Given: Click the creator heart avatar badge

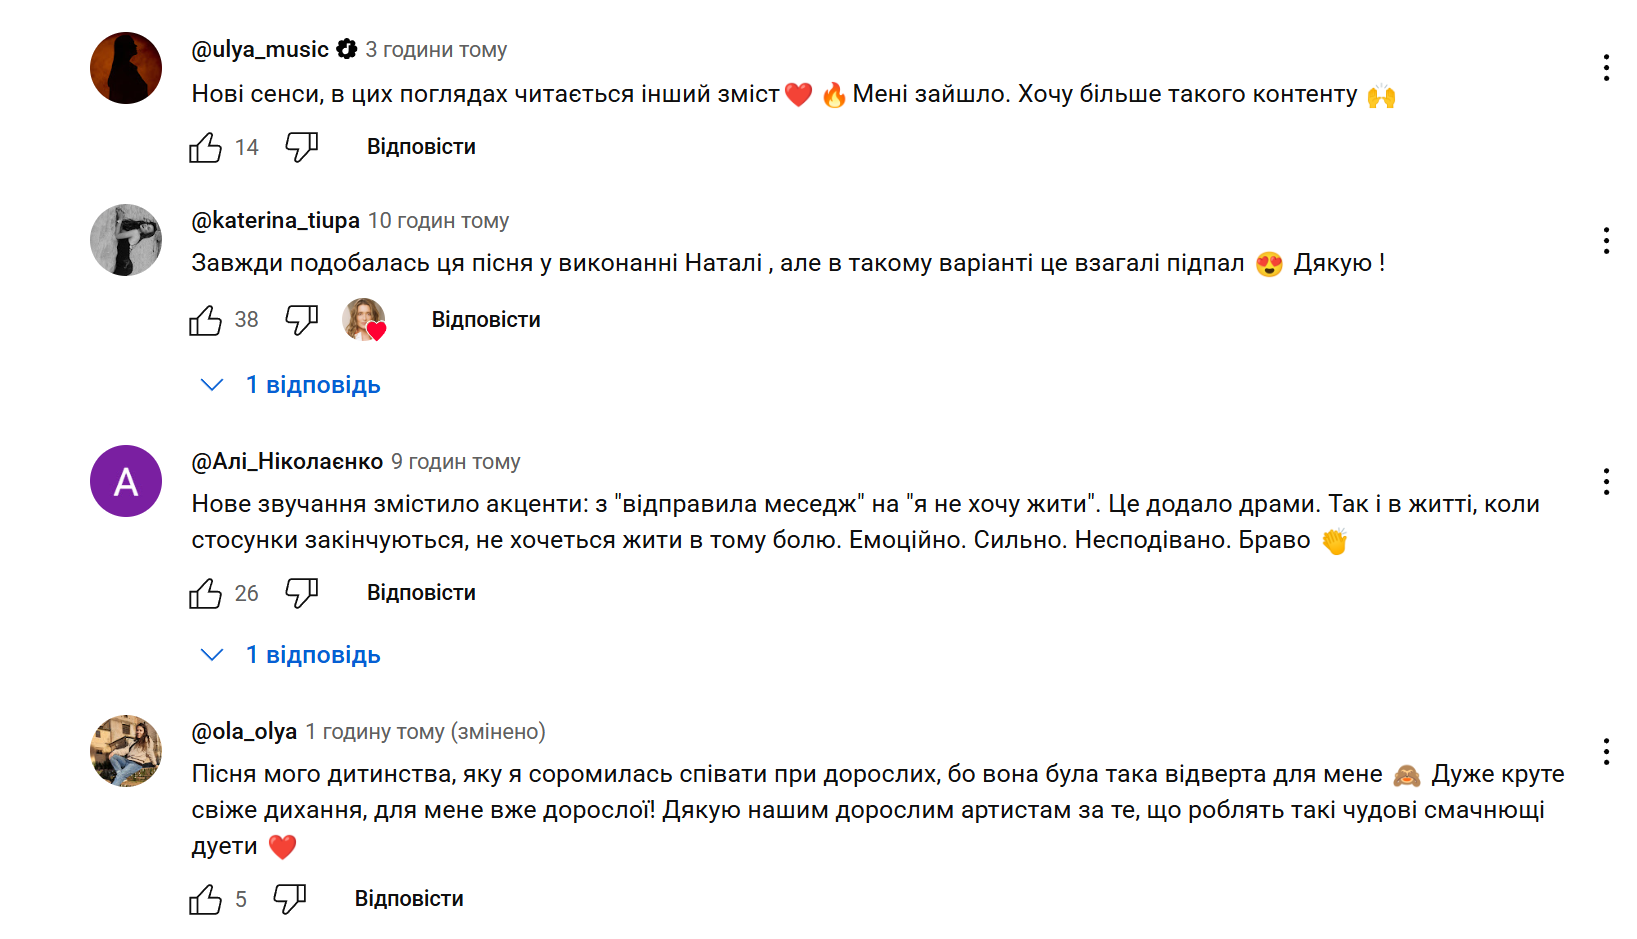Looking at the screenshot, I should coord(364,320).
